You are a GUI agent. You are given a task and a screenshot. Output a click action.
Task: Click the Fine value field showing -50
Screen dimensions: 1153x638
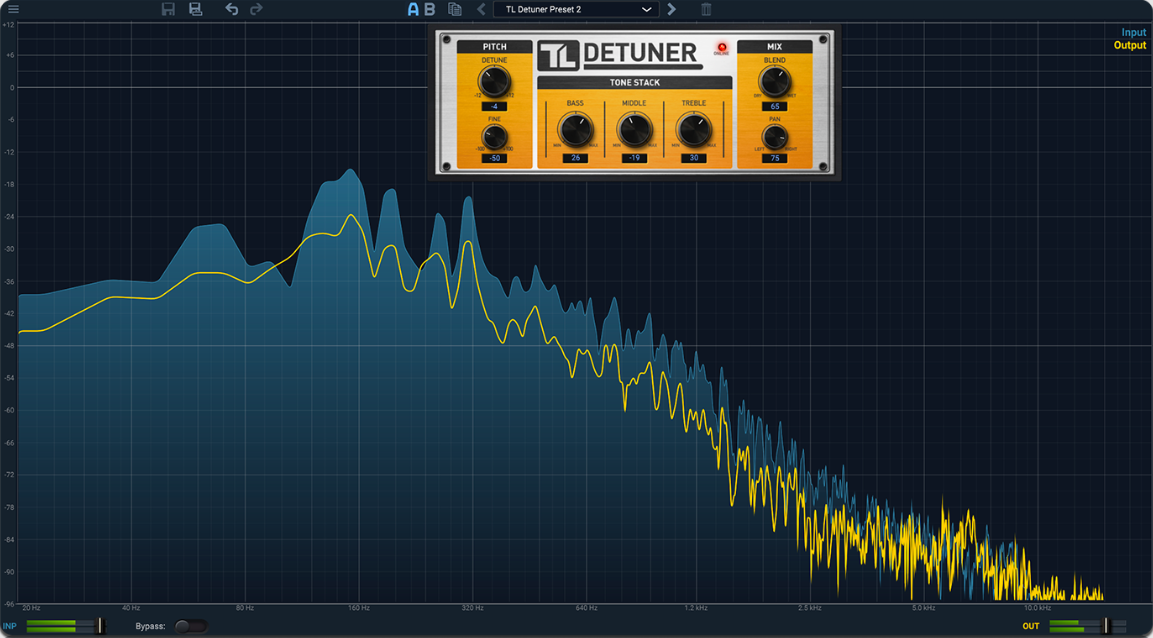pyautogui.click(x=494, y=158)
